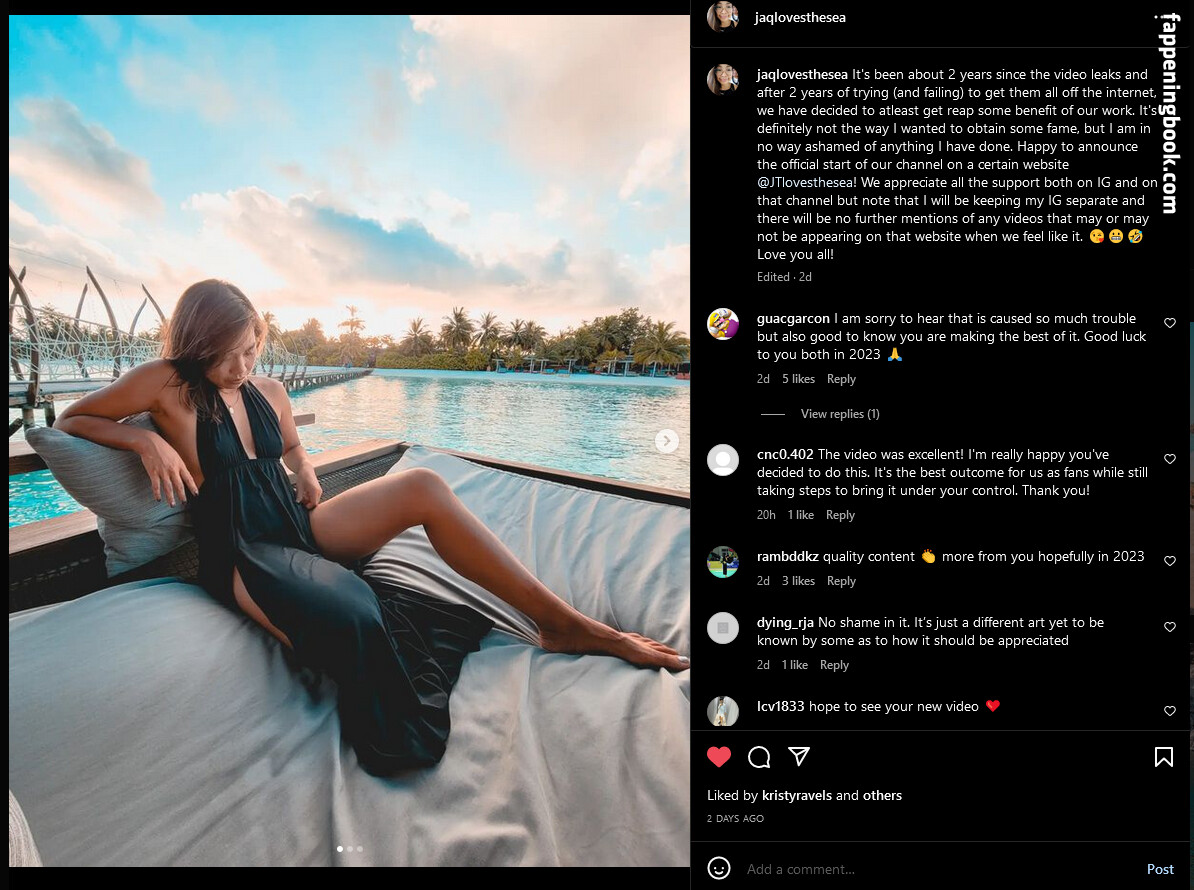Screen dimensions: 1194x890
Task: Expand View replies (1) under guacgarcon
Action: click(x=840, y=413)
